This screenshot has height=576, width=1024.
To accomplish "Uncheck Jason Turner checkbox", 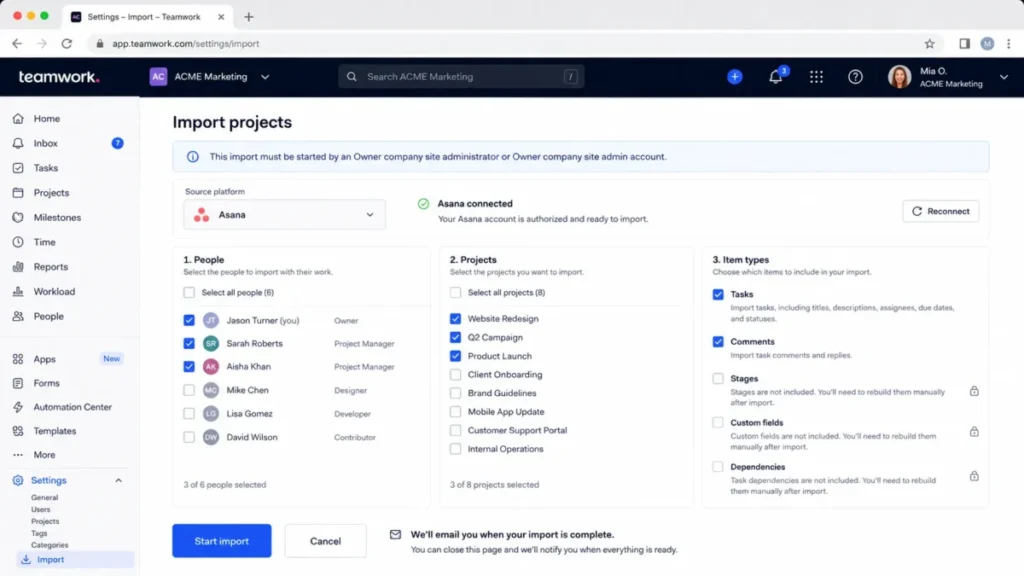I will [x=189, y=321].
